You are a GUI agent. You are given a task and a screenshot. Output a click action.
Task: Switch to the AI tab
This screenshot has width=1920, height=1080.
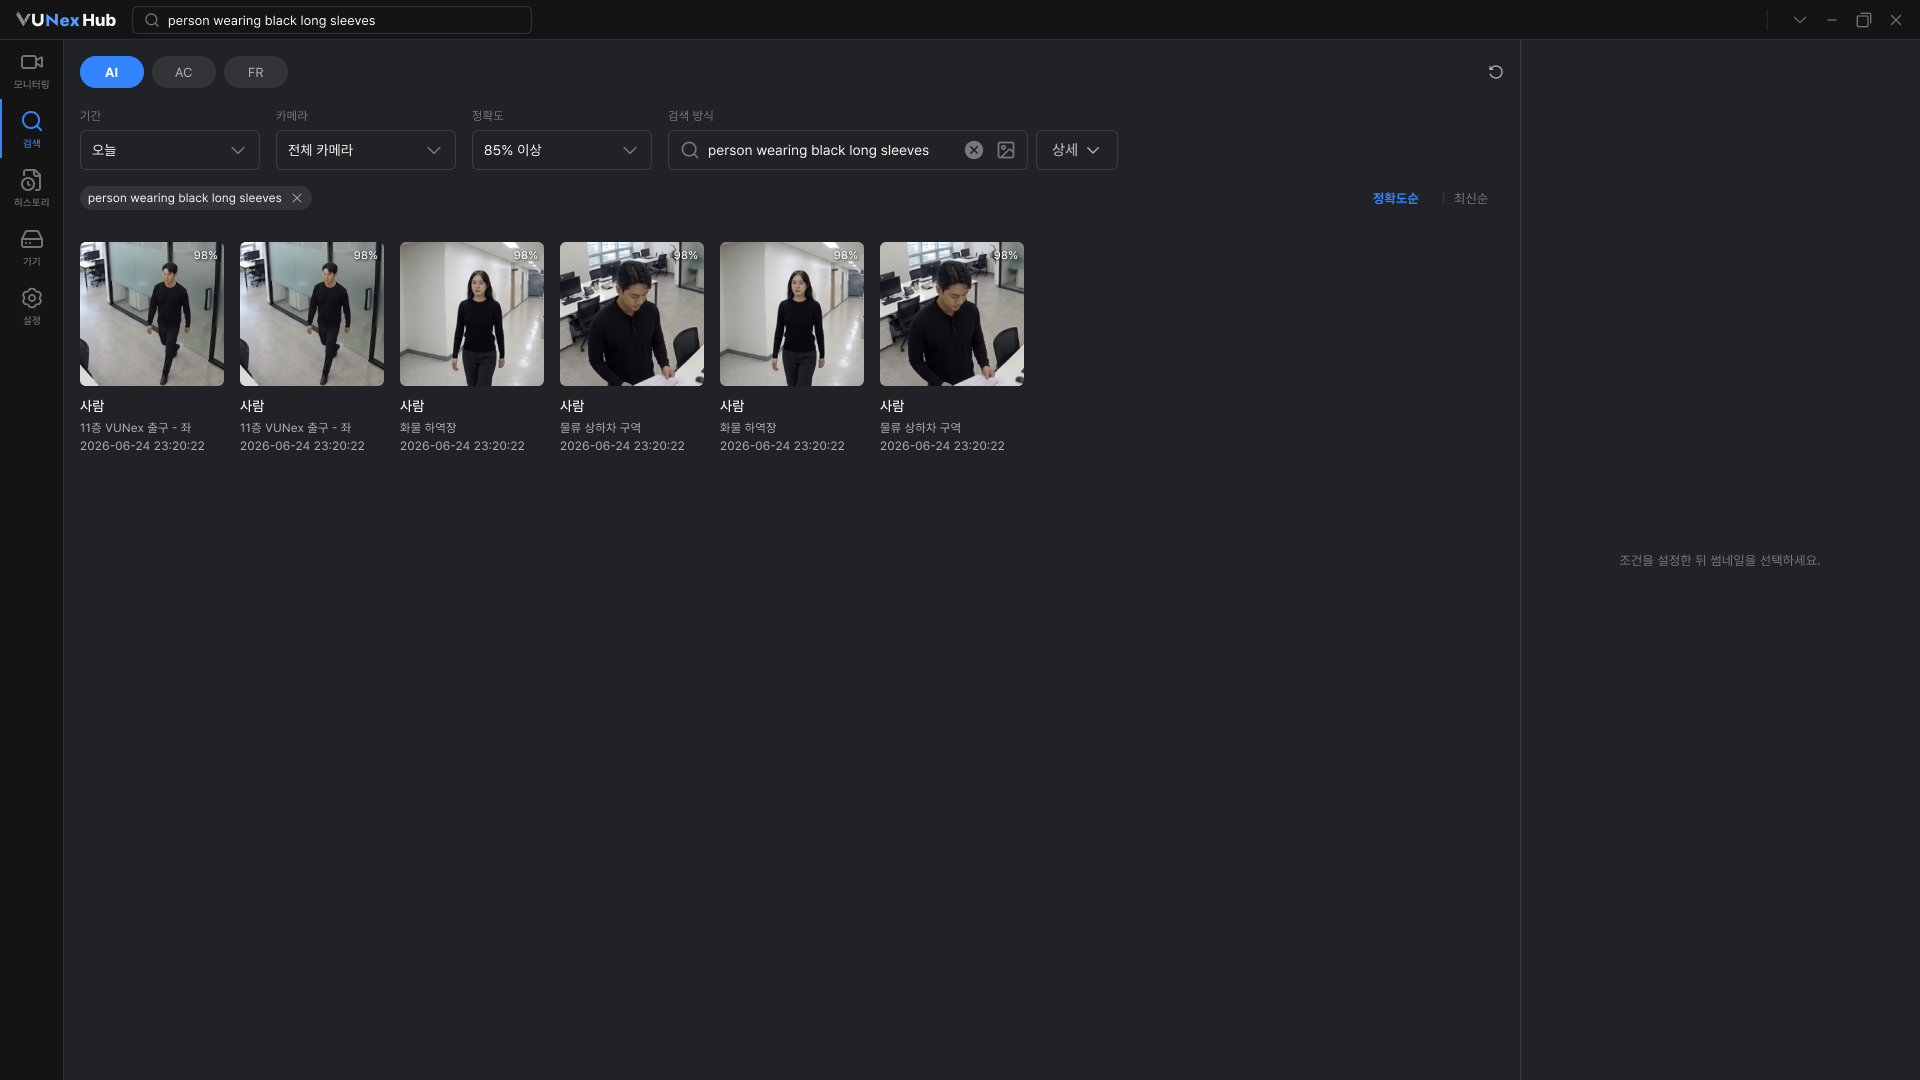(x=112, y=72)
